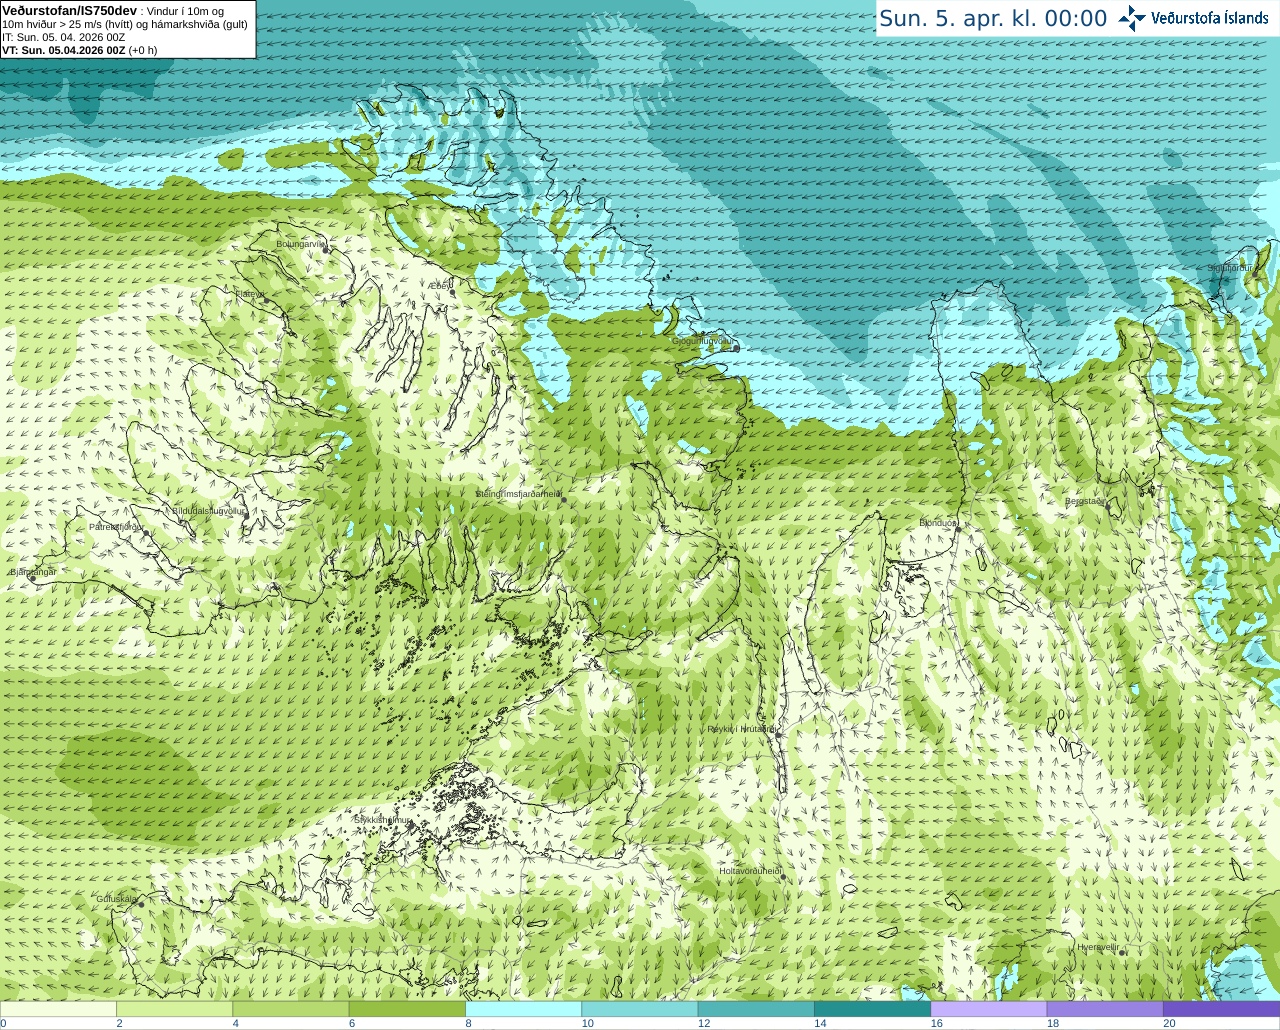The image size is (1280, 1030).
Task: Click the Sun. 5. apr. kl. 00:00 timestamp
Action: click(993, 19)
